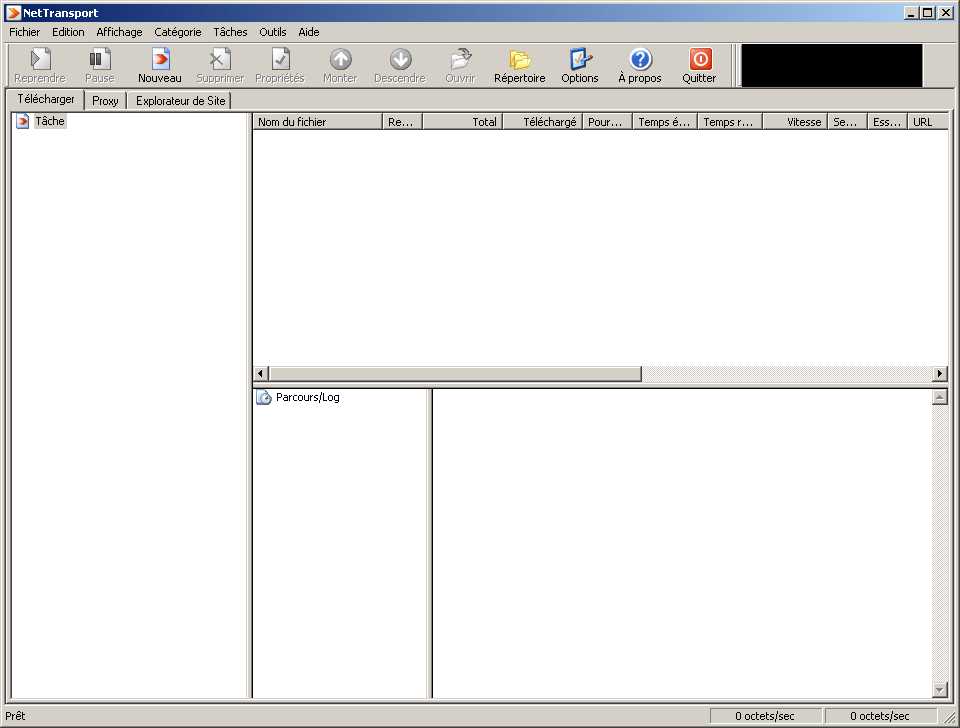Image resolution: width=960 pixels, height=728 pixels.
Task: Open the Répertoire folder icon
Action: (x=520, y=59)
